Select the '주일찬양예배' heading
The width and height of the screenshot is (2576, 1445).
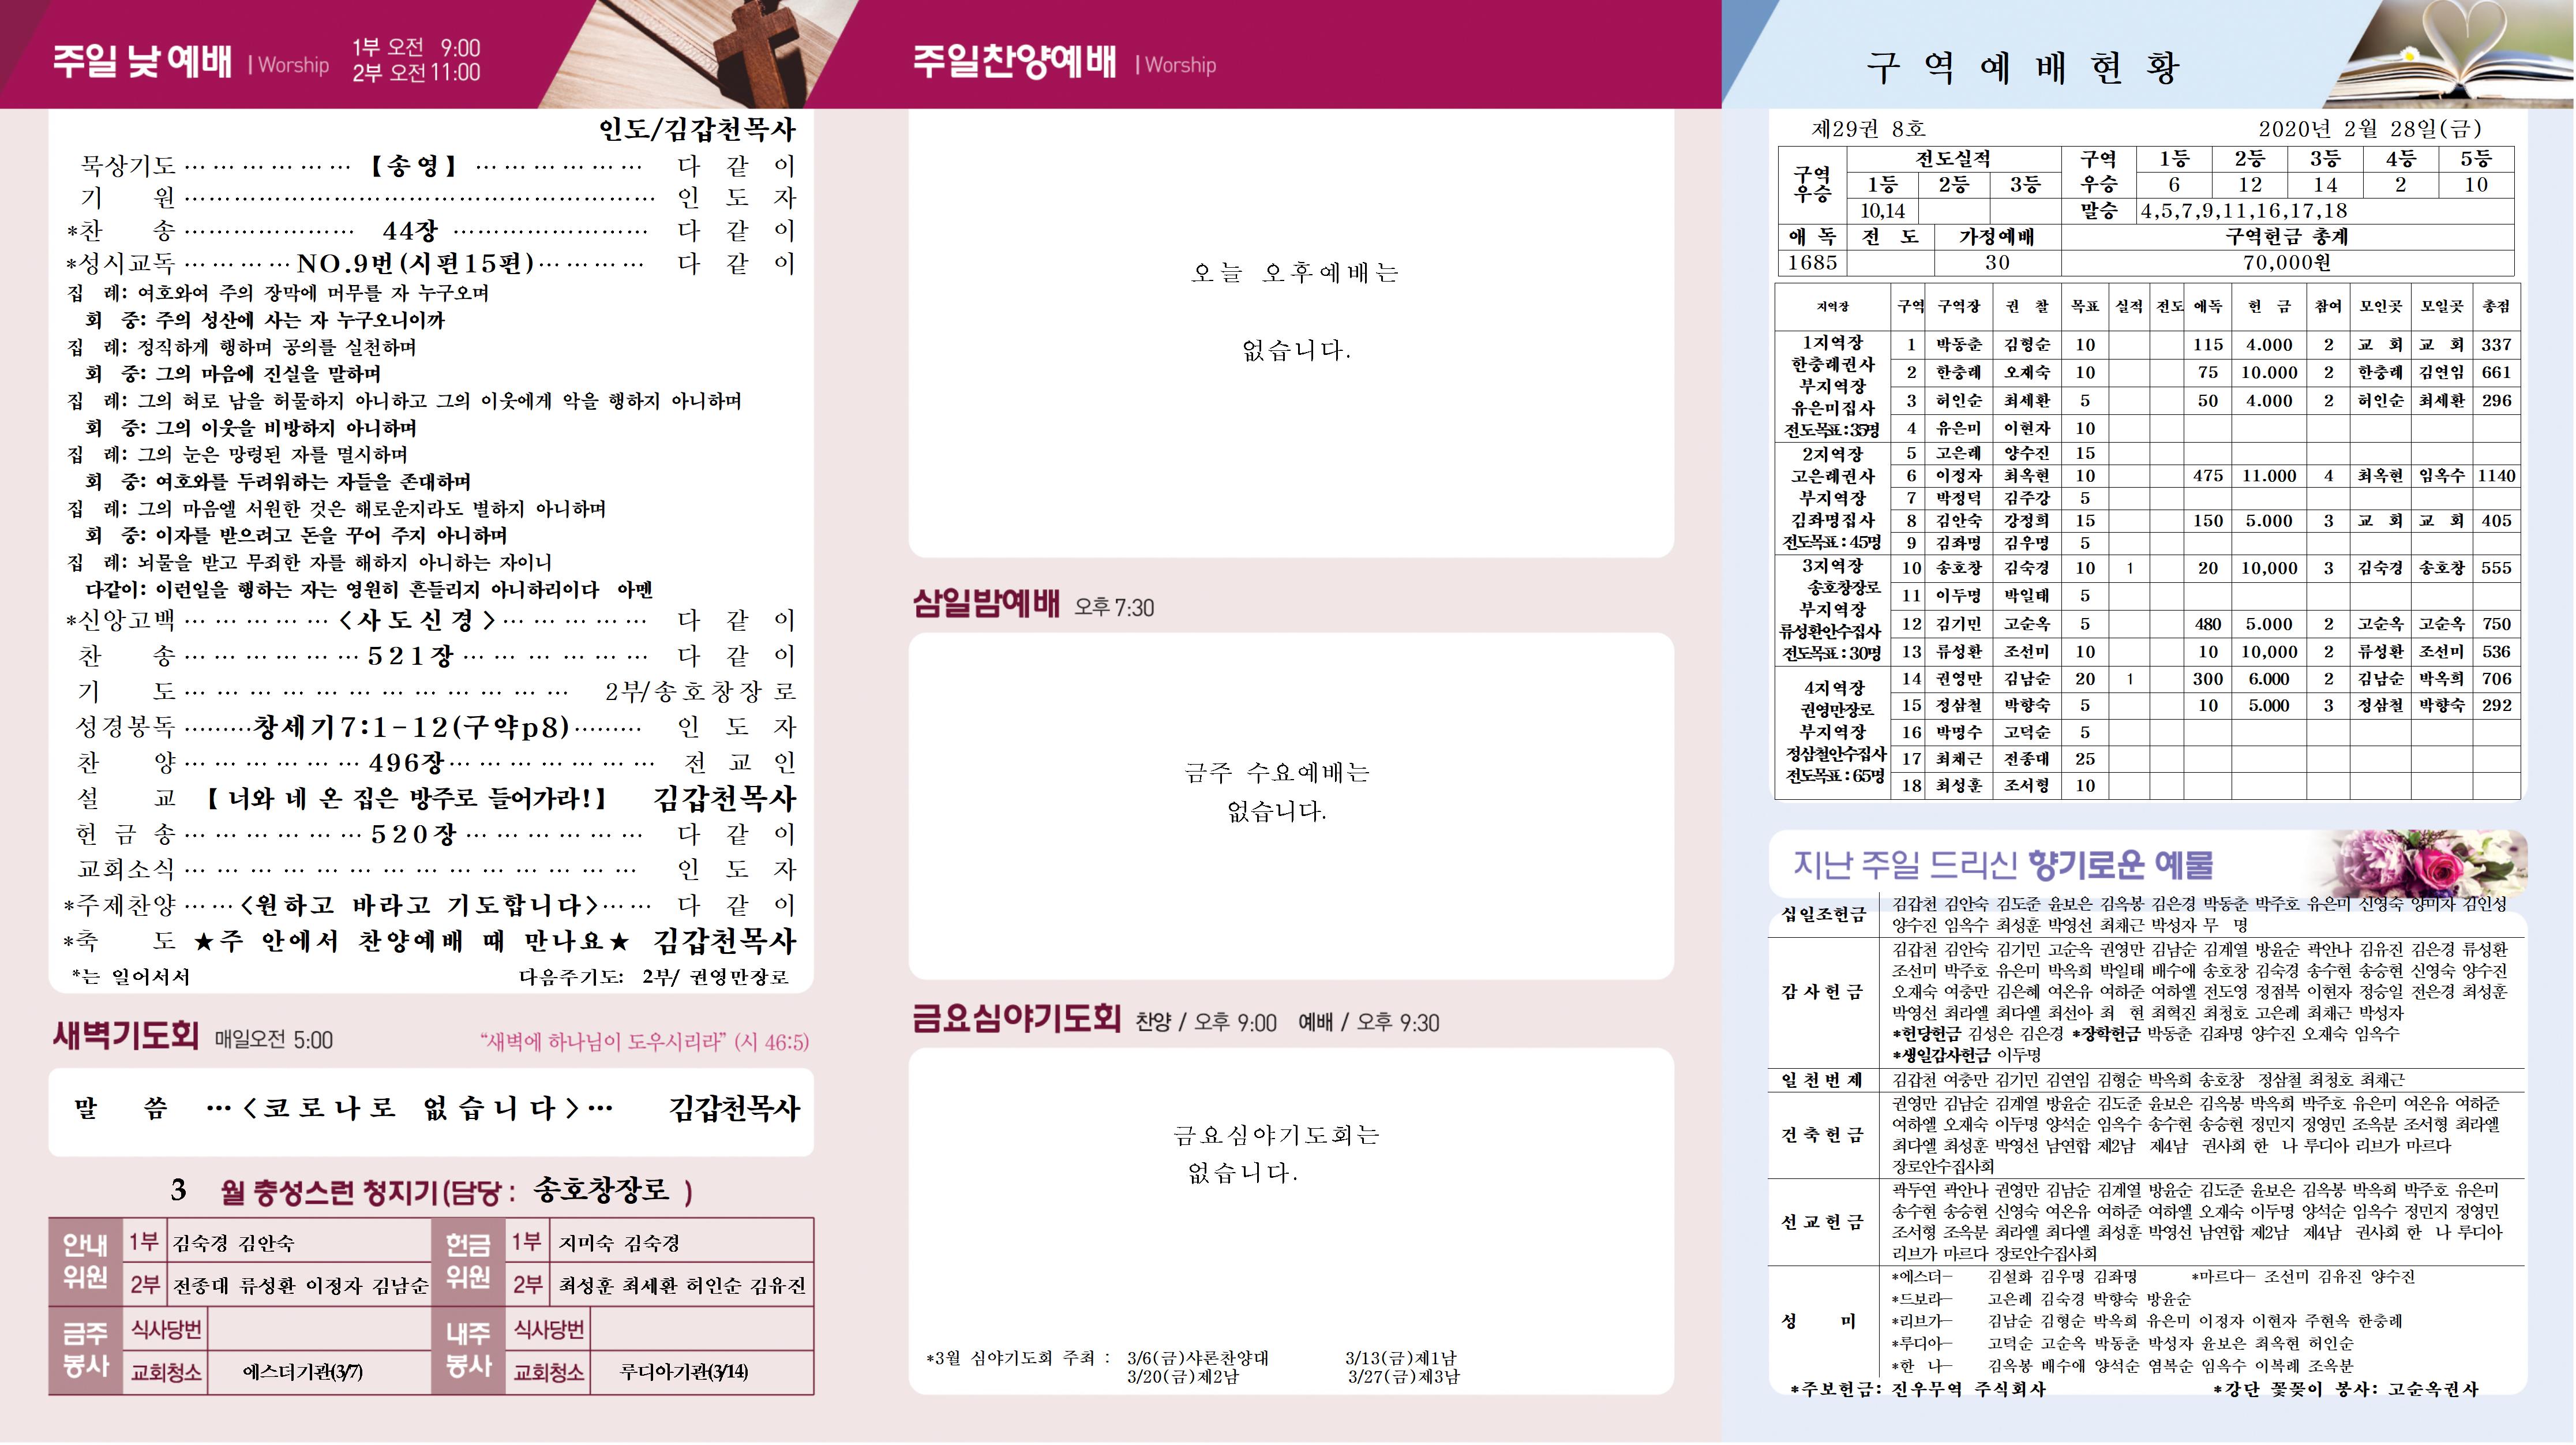point(1014,61)
